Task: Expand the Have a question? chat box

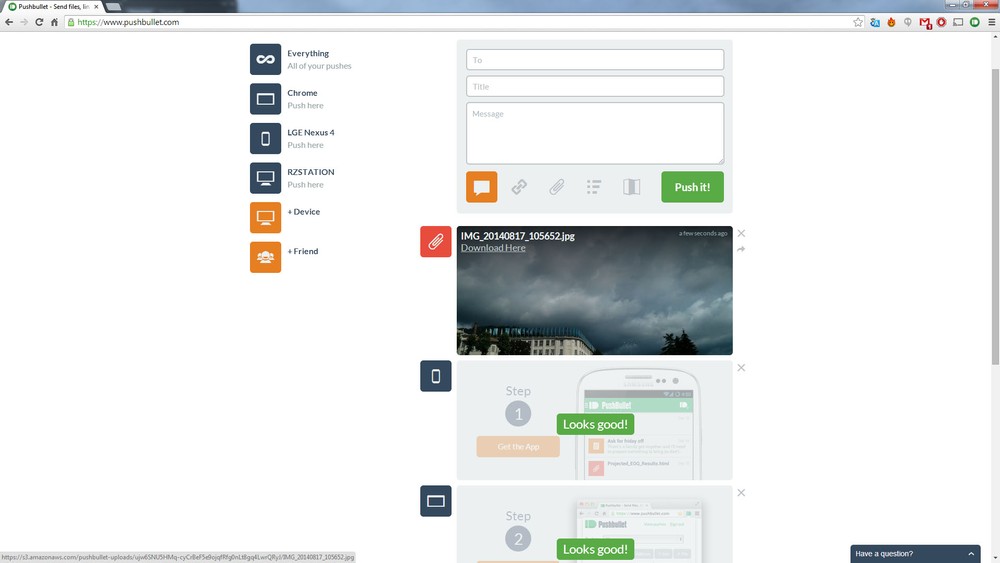Action: click(915, 553)
